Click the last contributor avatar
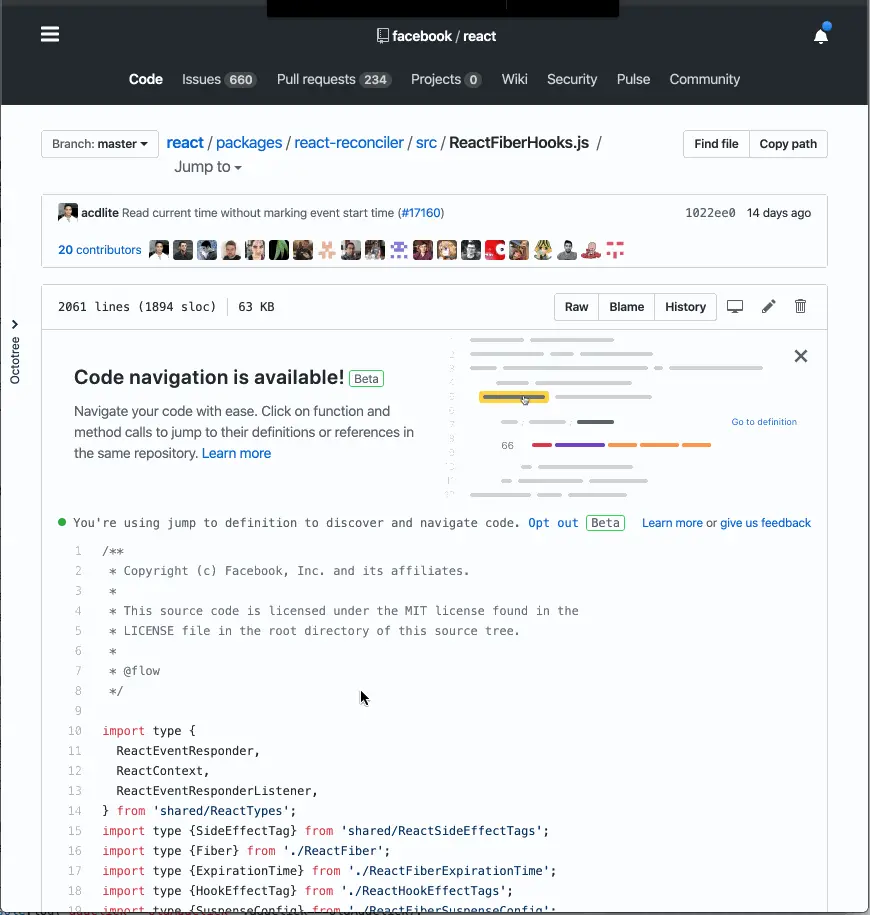Viewport: 870px width, 915px height. [x=614, y=250]
